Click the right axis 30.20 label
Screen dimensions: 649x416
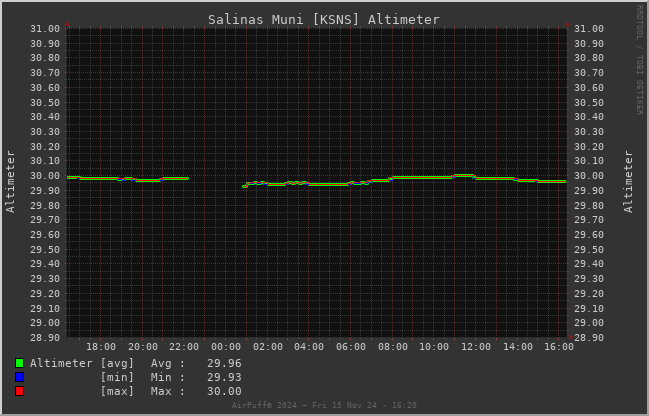(589, 147)
